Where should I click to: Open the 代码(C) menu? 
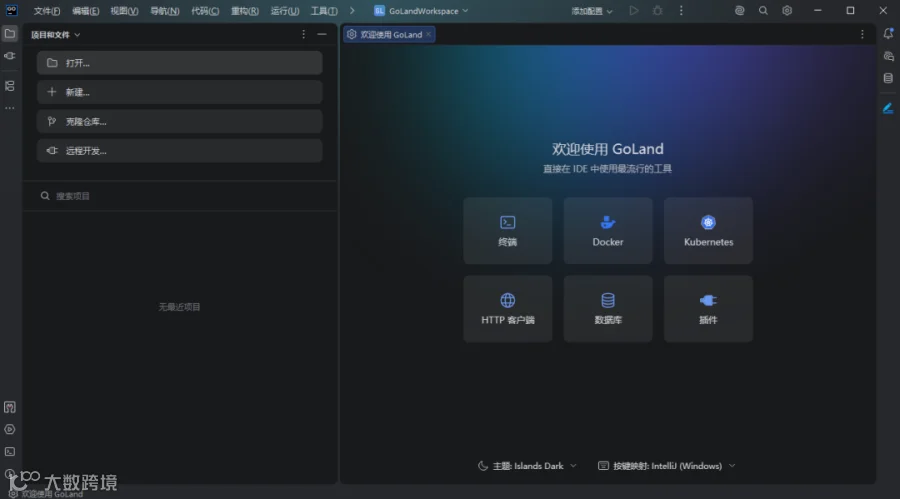pyautogui.click(x=205, y=11)
